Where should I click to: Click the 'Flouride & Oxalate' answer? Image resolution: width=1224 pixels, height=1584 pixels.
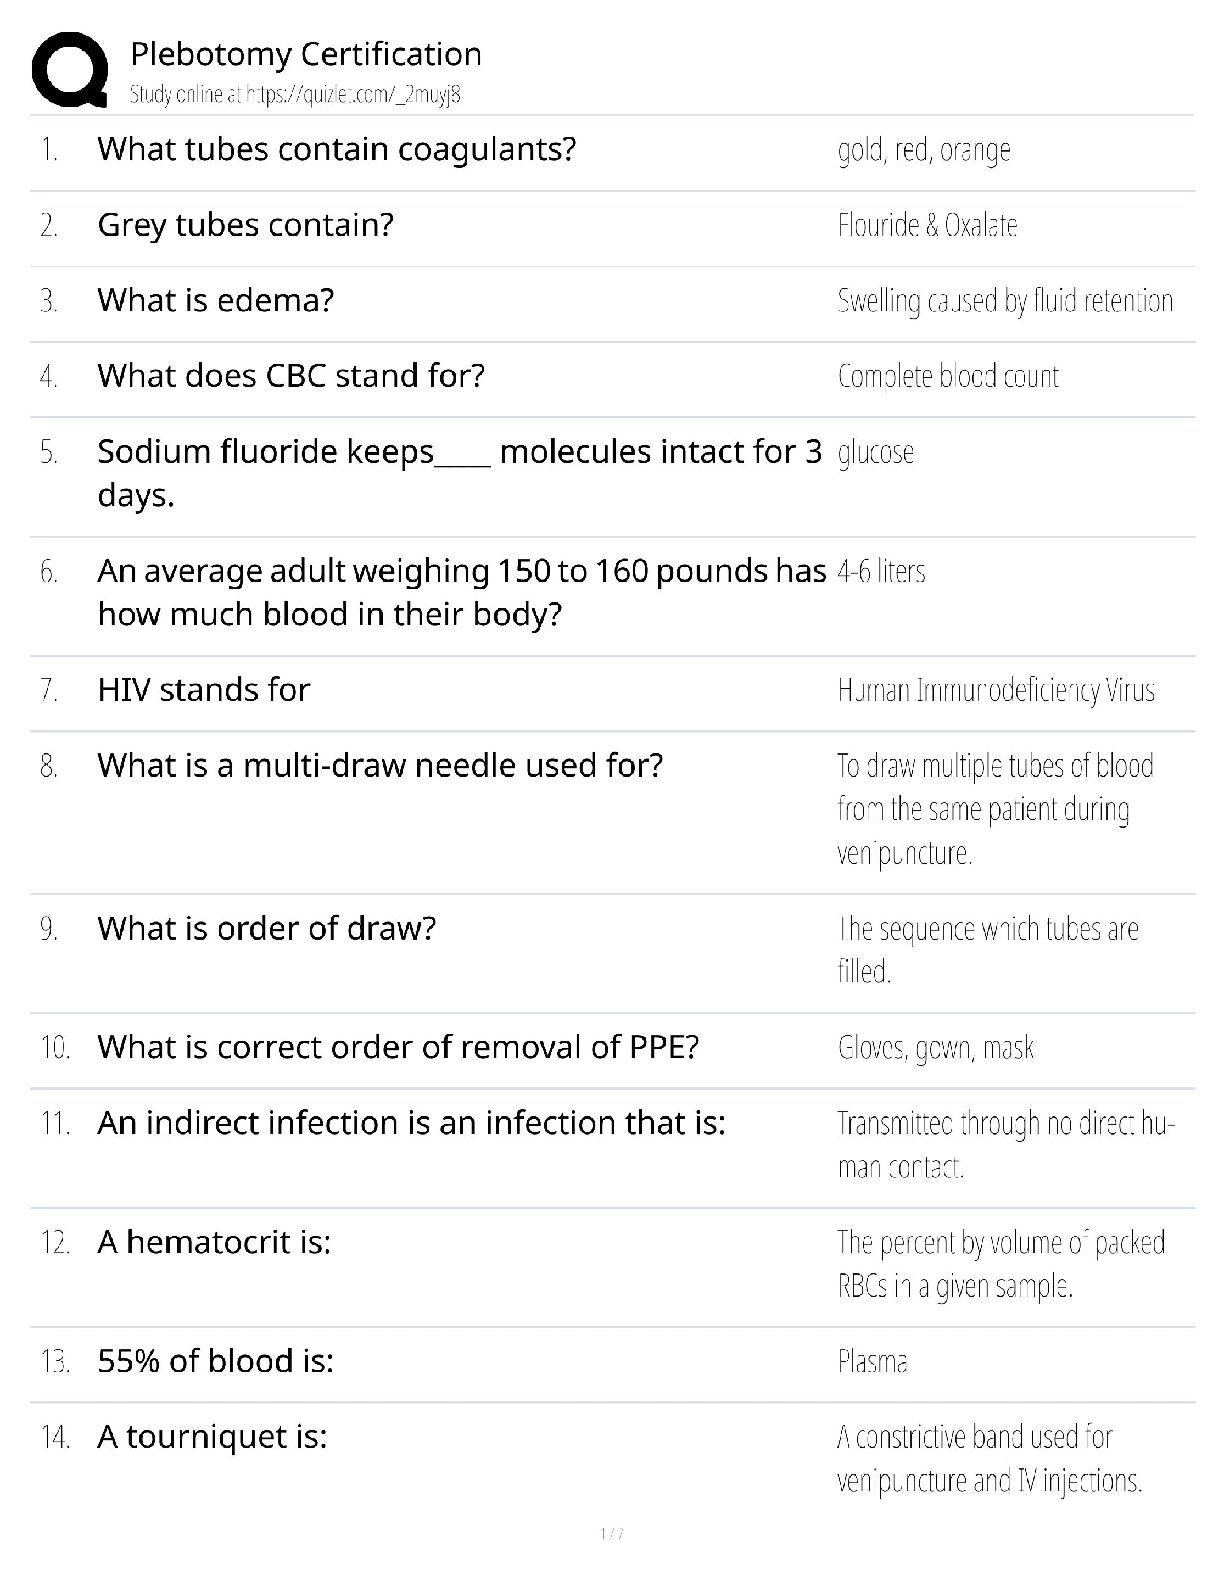(927, 226)
